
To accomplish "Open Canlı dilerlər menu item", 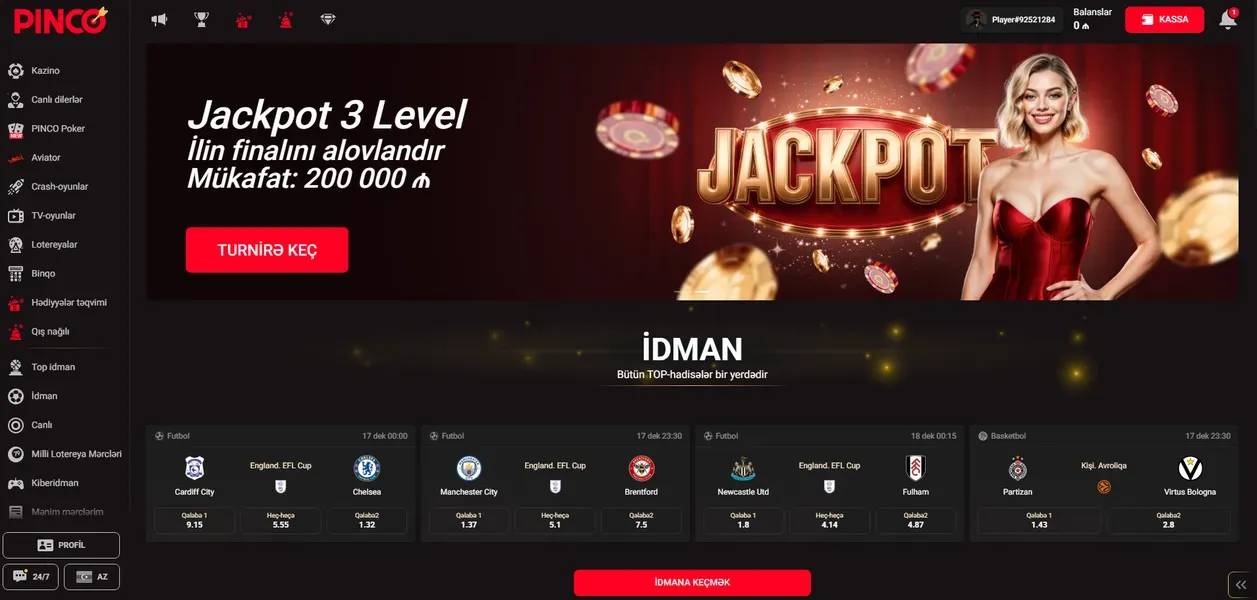I will [56, 100].
